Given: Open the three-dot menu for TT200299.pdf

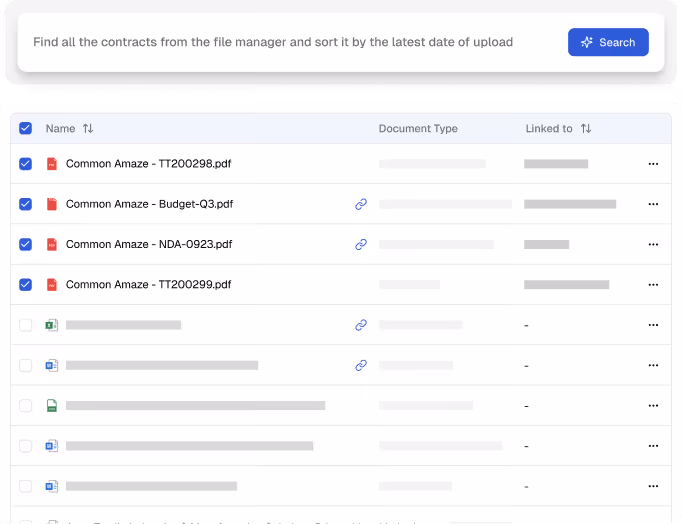Looking at the screenshot, I should point(653,285).
